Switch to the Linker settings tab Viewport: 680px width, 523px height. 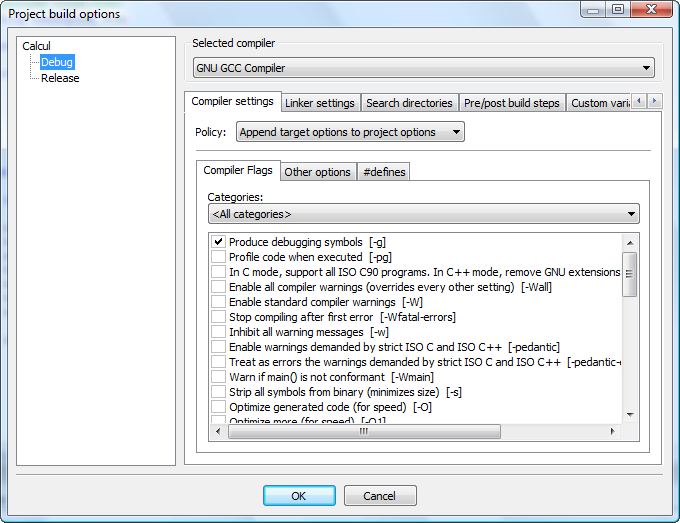tap(319, 103)
